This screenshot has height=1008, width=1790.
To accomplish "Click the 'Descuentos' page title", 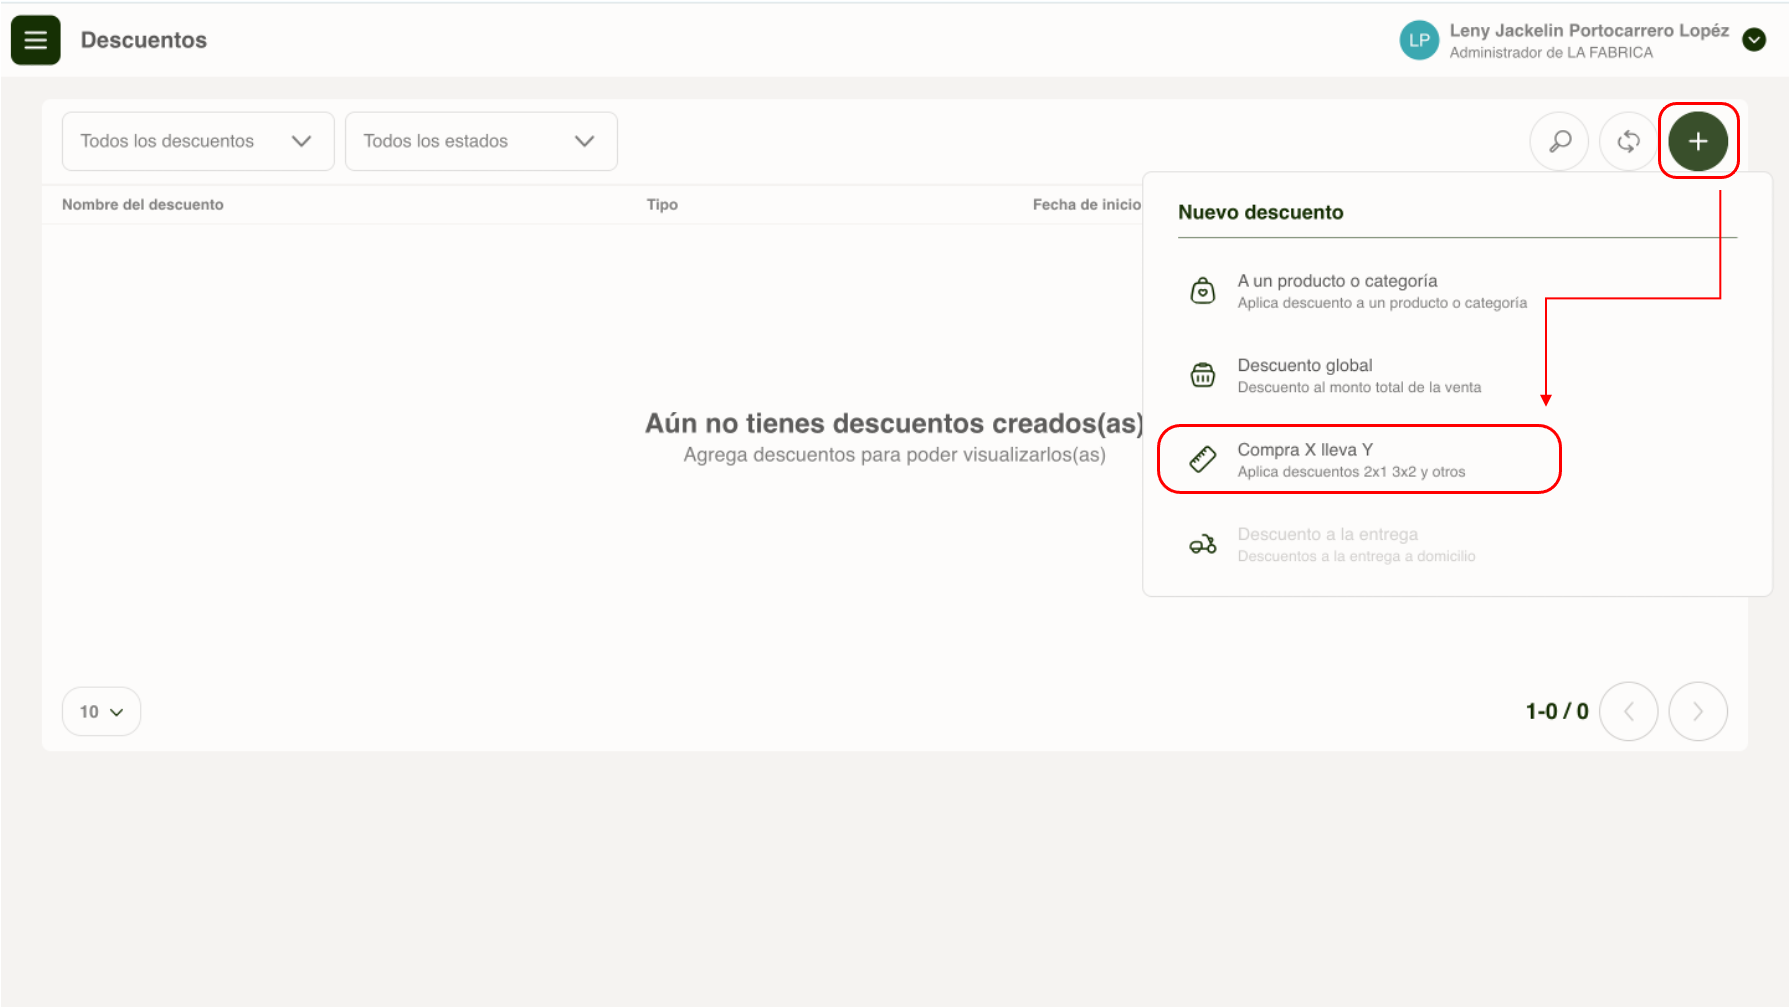I will point(144,40).
